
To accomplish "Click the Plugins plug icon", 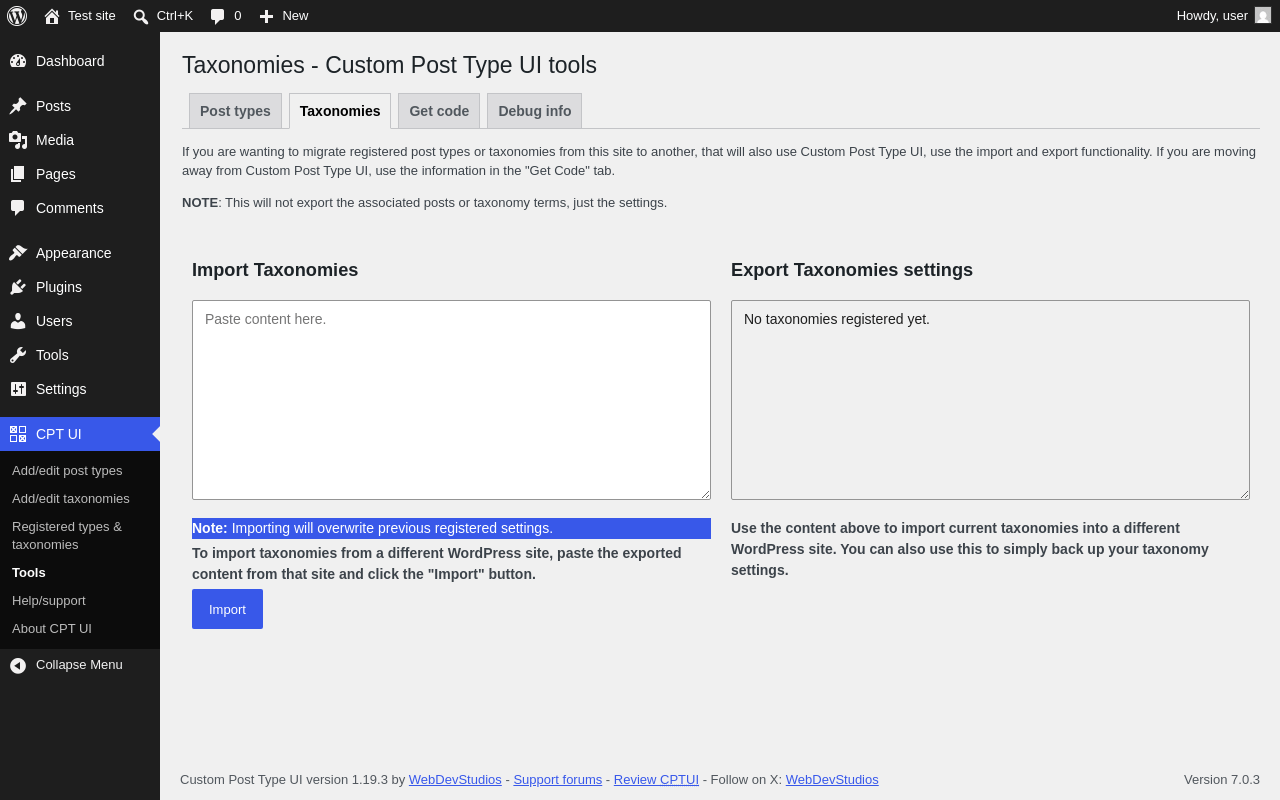I will point(18,287).
